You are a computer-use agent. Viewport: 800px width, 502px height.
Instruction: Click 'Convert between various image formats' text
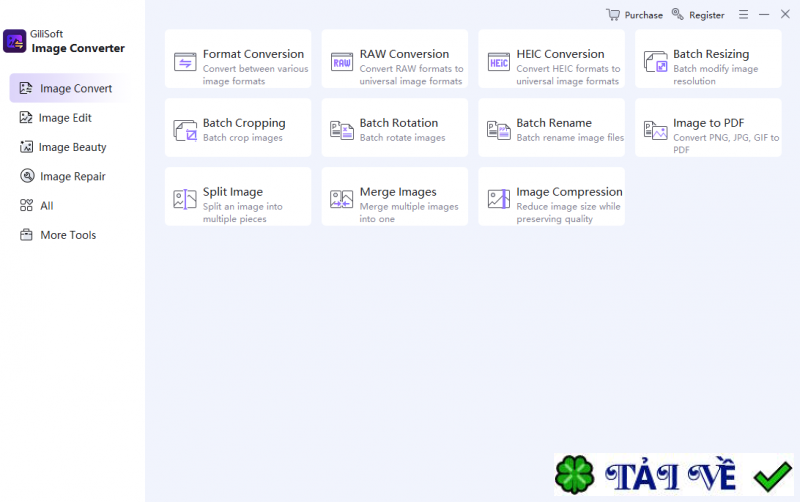pyautogui.click(x=255, y=74)
